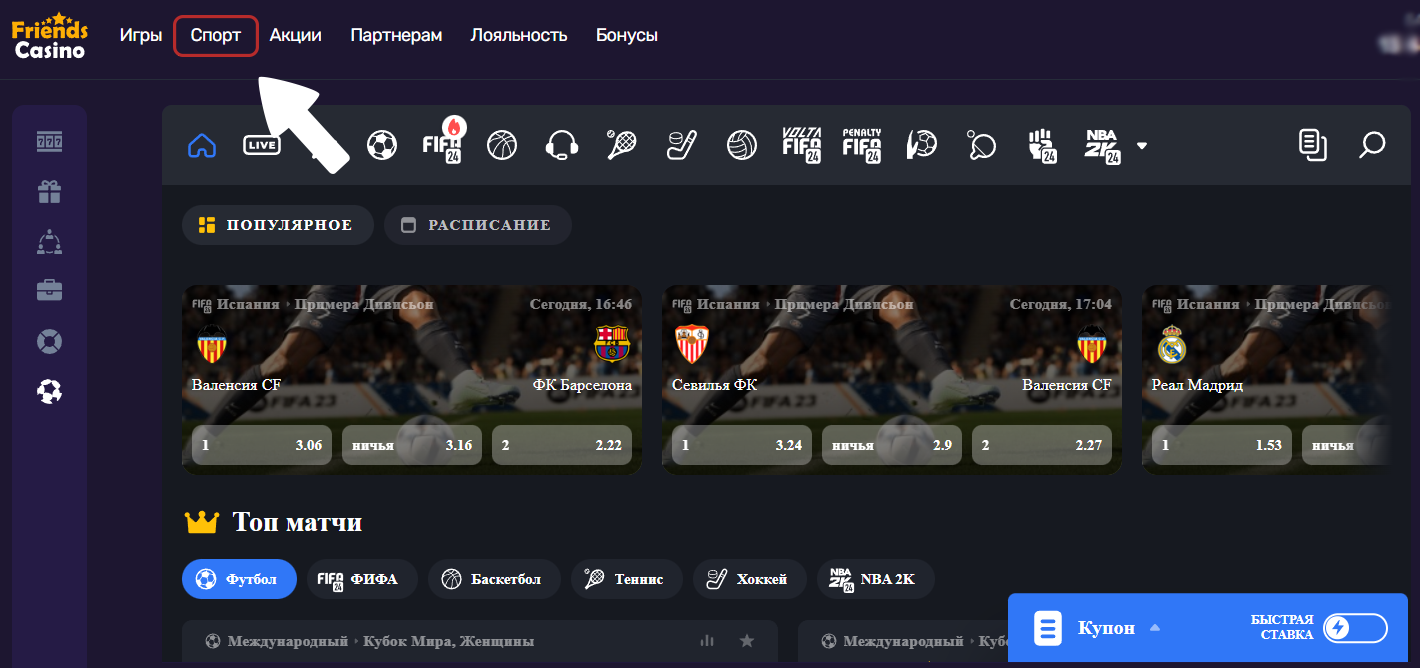Bet on Валенсия CF win at 3.06

[x=261, y=445]
